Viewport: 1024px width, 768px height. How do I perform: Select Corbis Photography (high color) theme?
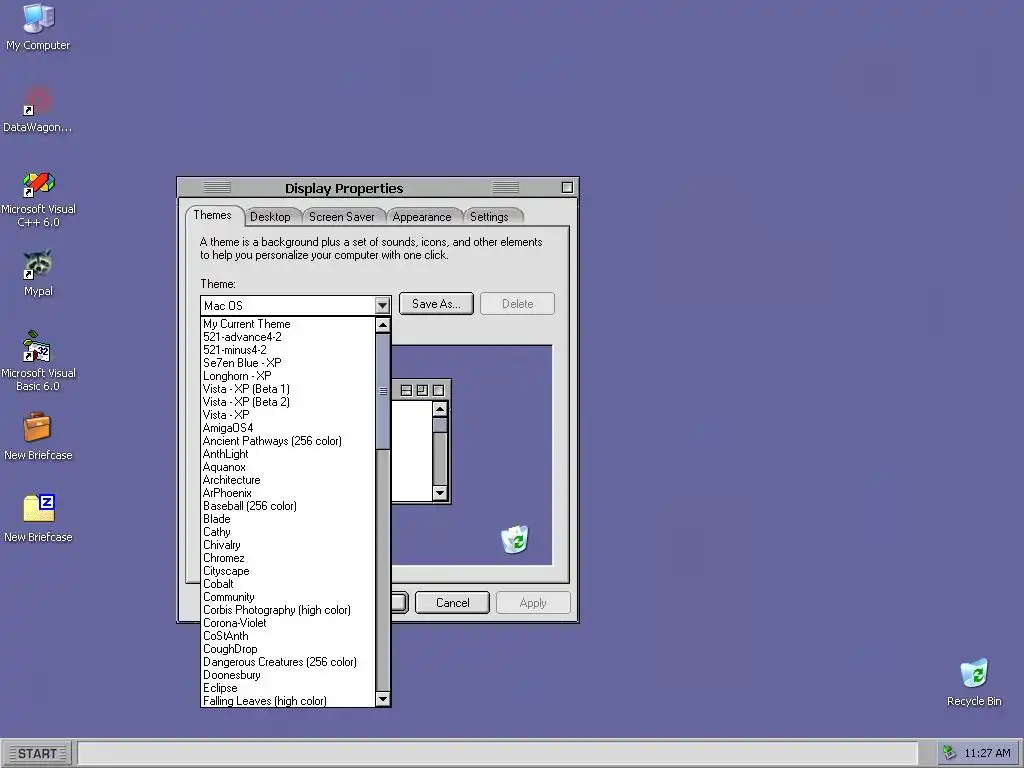(288, 610)
